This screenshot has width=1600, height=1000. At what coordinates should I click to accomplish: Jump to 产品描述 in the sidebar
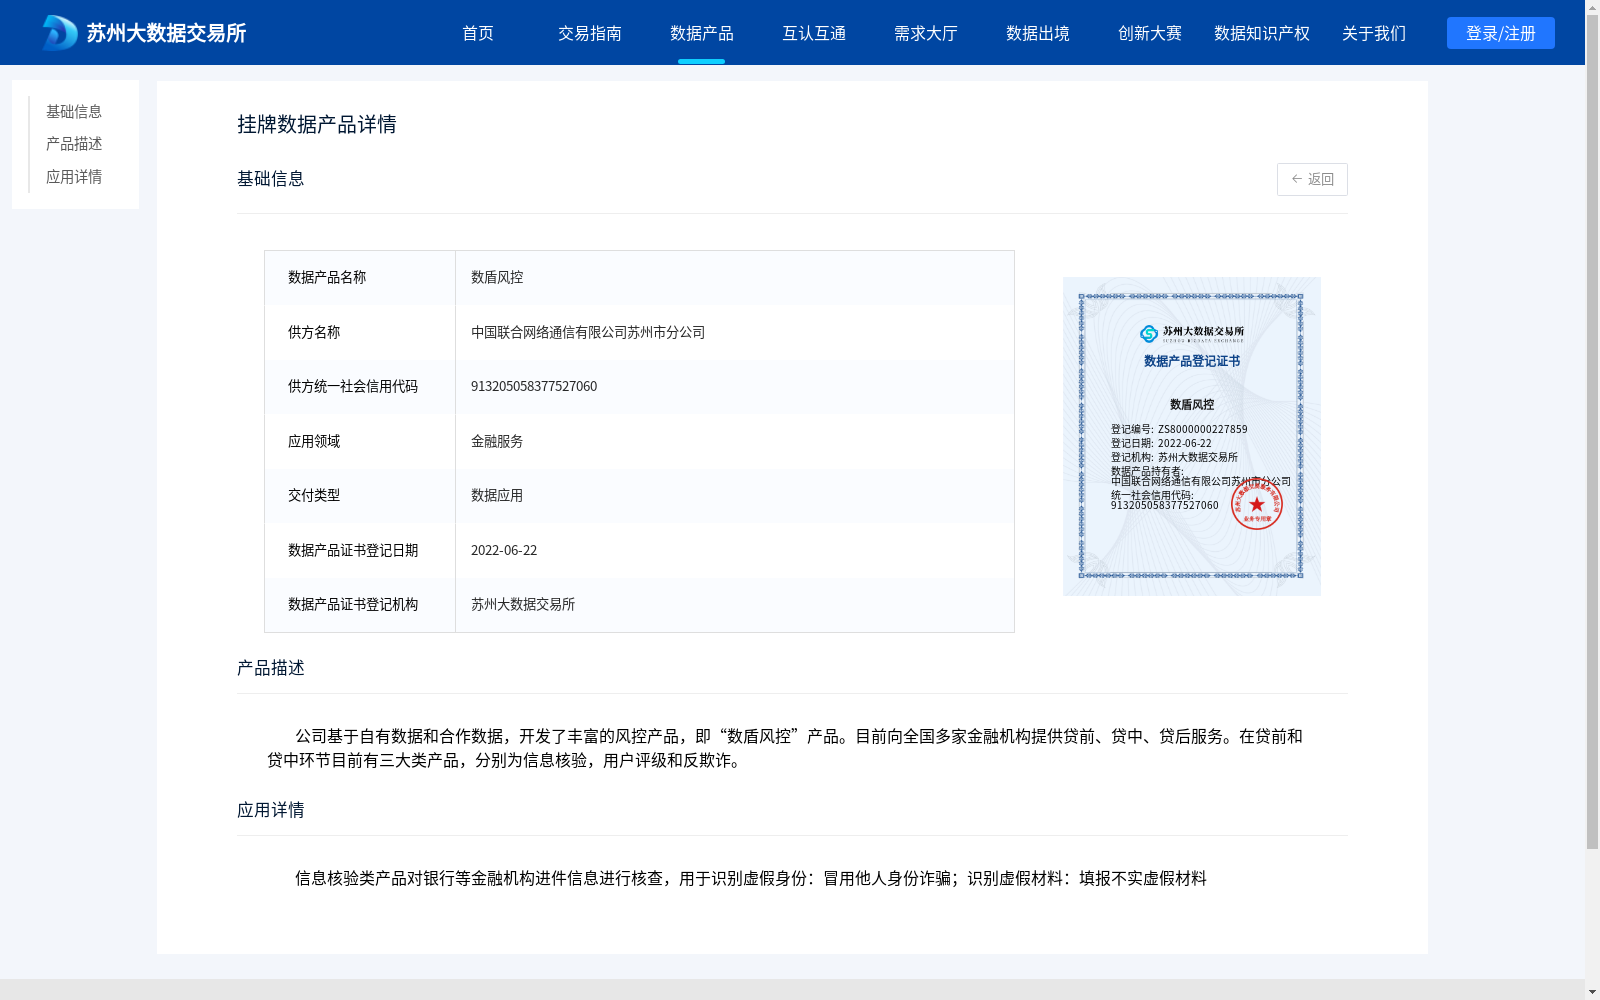(74, 144)
